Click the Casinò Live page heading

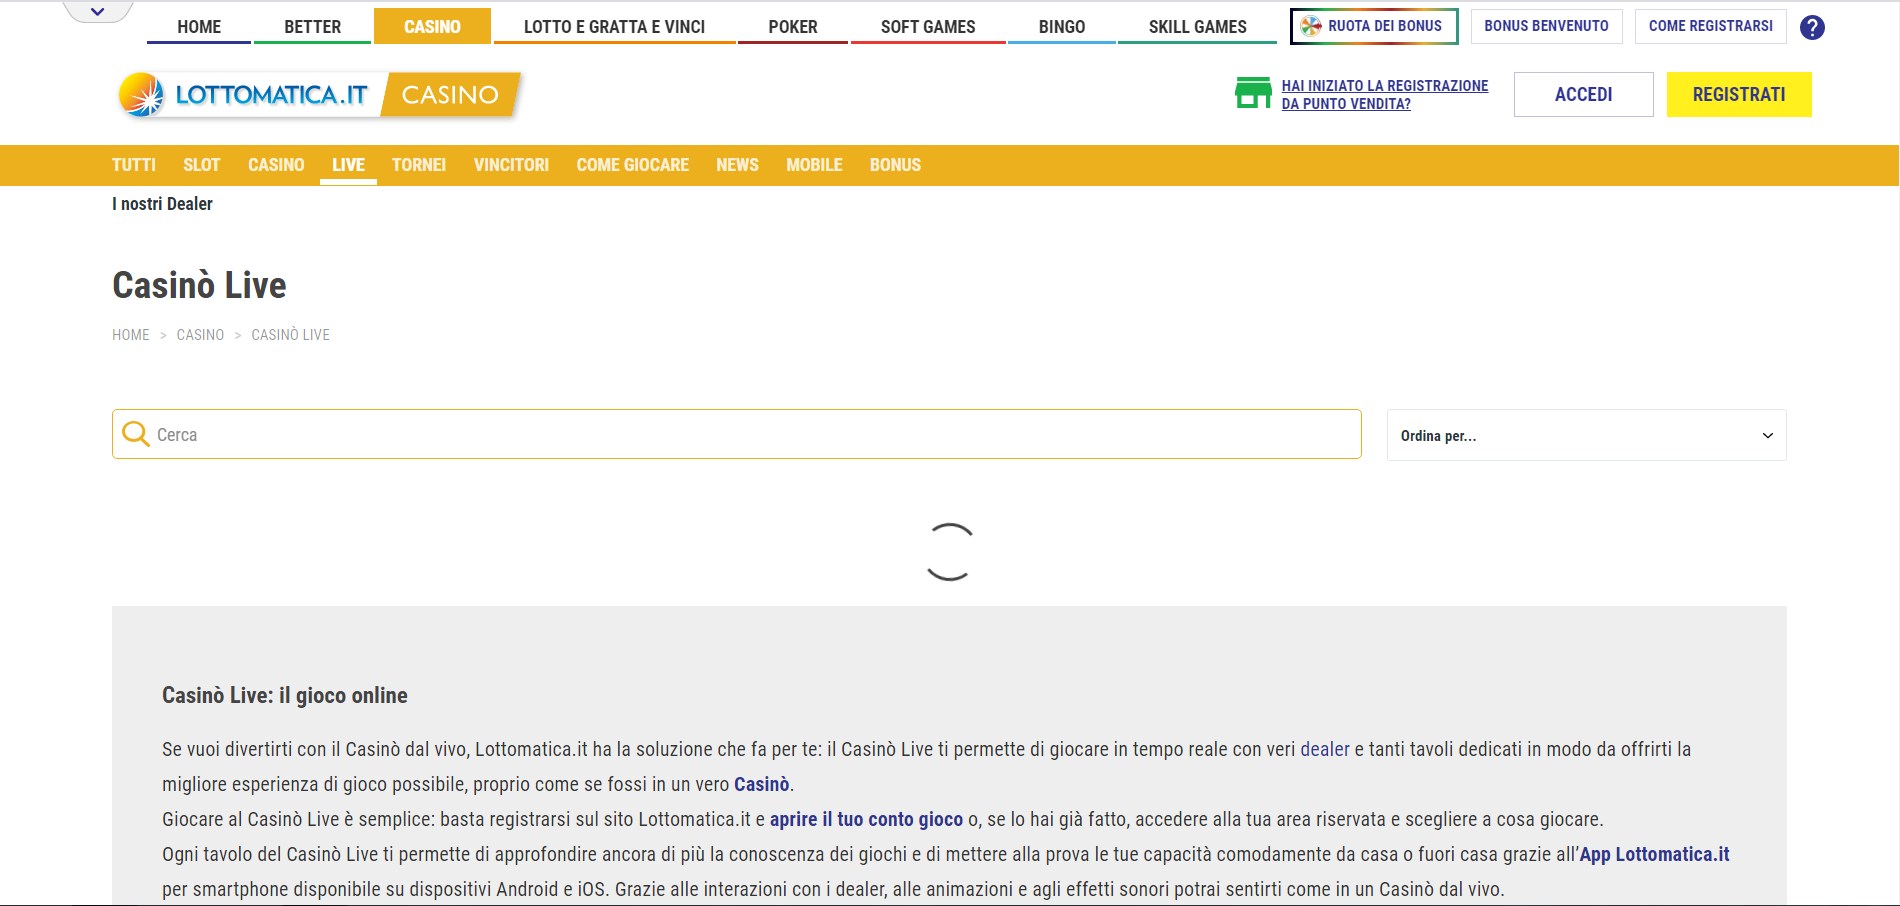click(x=199, y=285)
